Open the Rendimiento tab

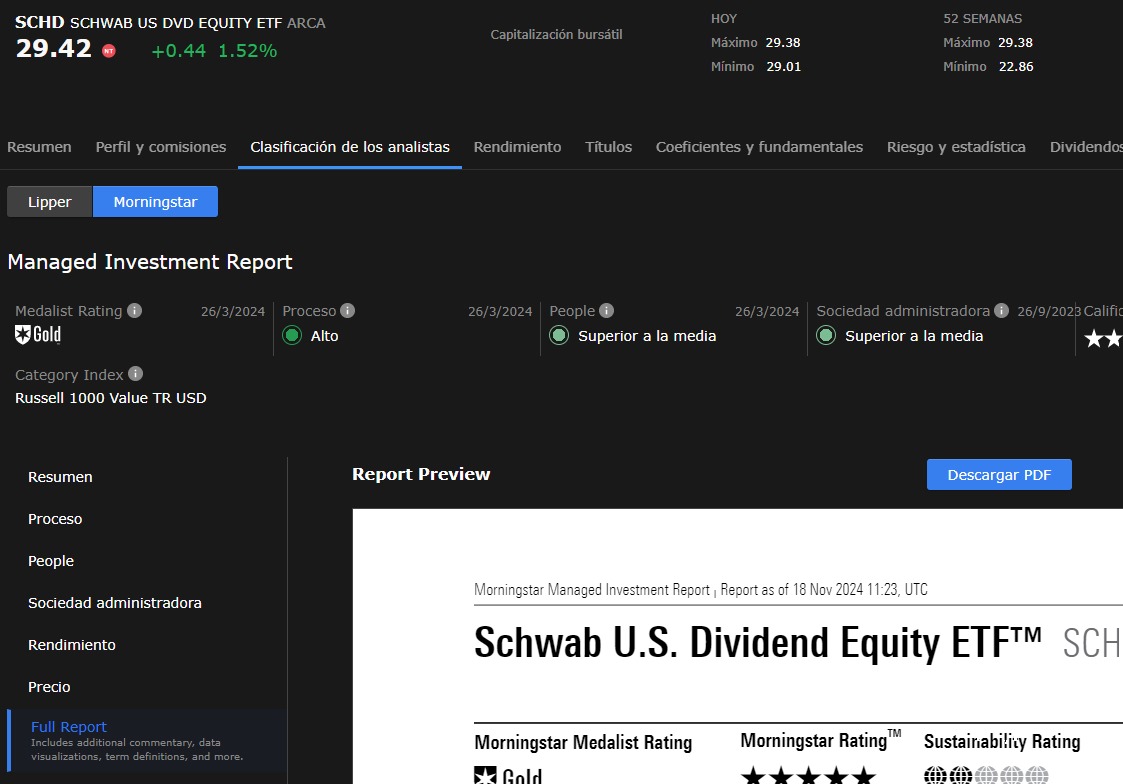(517, 147)
